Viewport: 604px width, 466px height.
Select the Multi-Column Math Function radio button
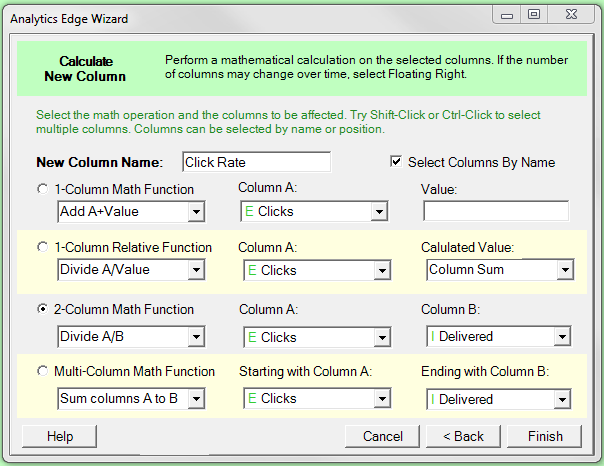(42, 371)
